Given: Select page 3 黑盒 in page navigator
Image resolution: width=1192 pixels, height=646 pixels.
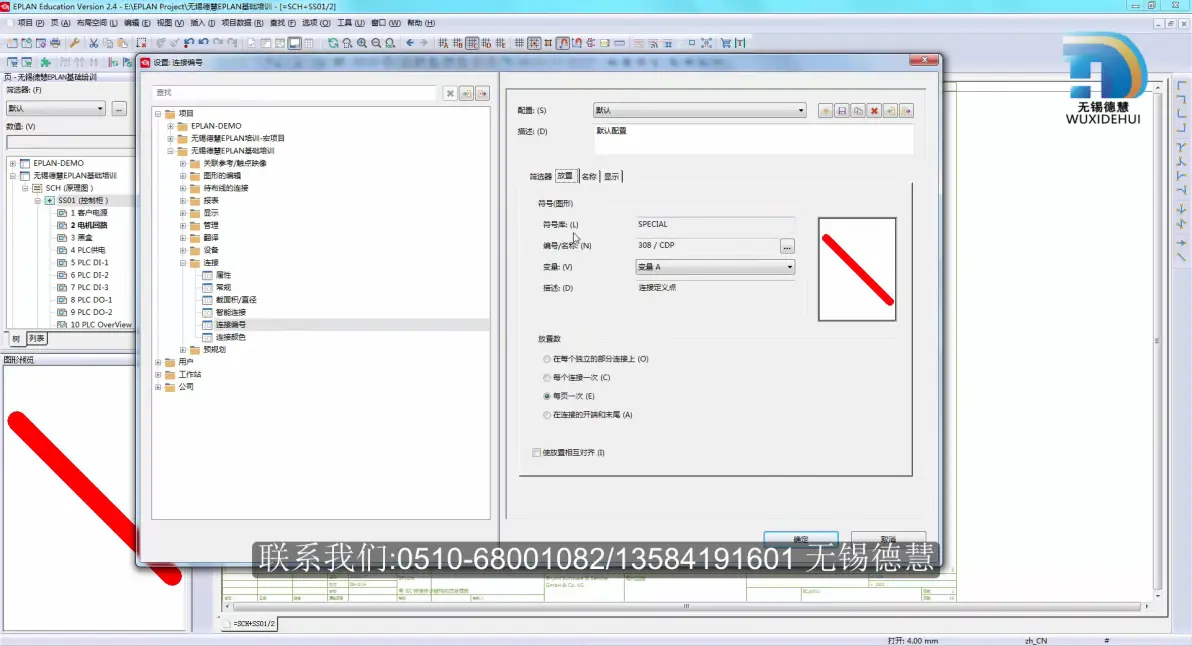Looking at the screenshot, I should click(81, 238).
